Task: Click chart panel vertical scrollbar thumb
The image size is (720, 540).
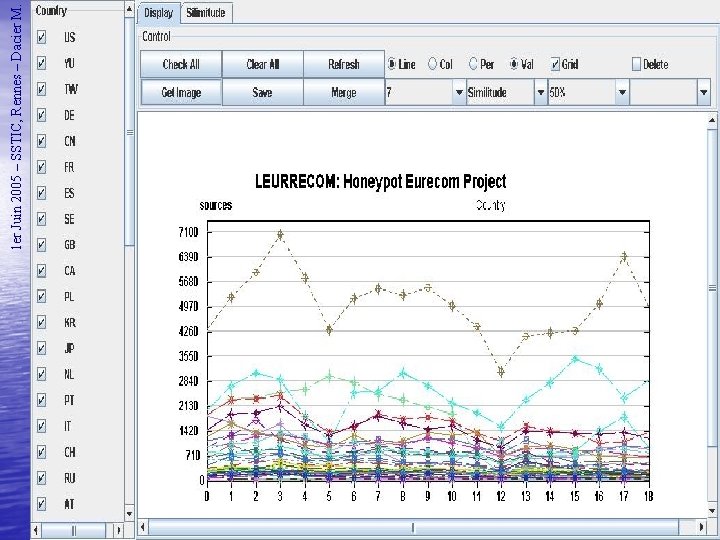Action: (712, 287)
